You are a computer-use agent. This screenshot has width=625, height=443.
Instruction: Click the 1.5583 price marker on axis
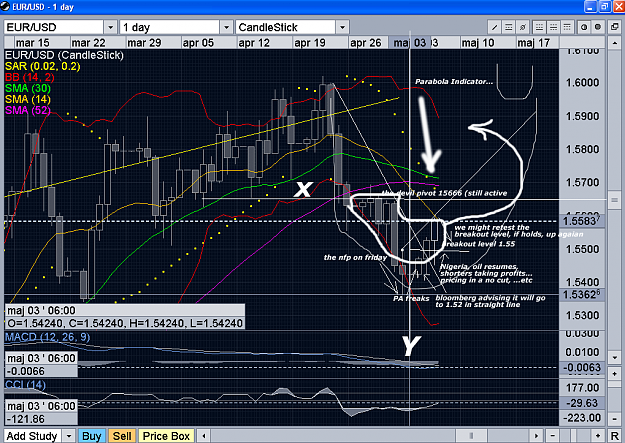pyautogui.click(x=582, y=221)
